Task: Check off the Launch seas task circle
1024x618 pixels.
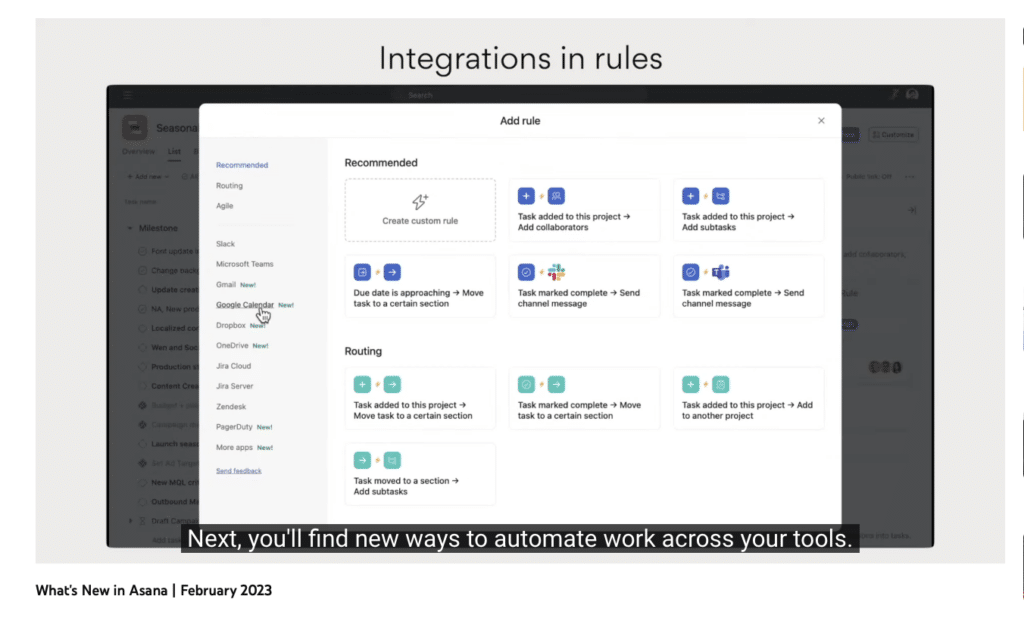Action: click(x=142, y=444)
